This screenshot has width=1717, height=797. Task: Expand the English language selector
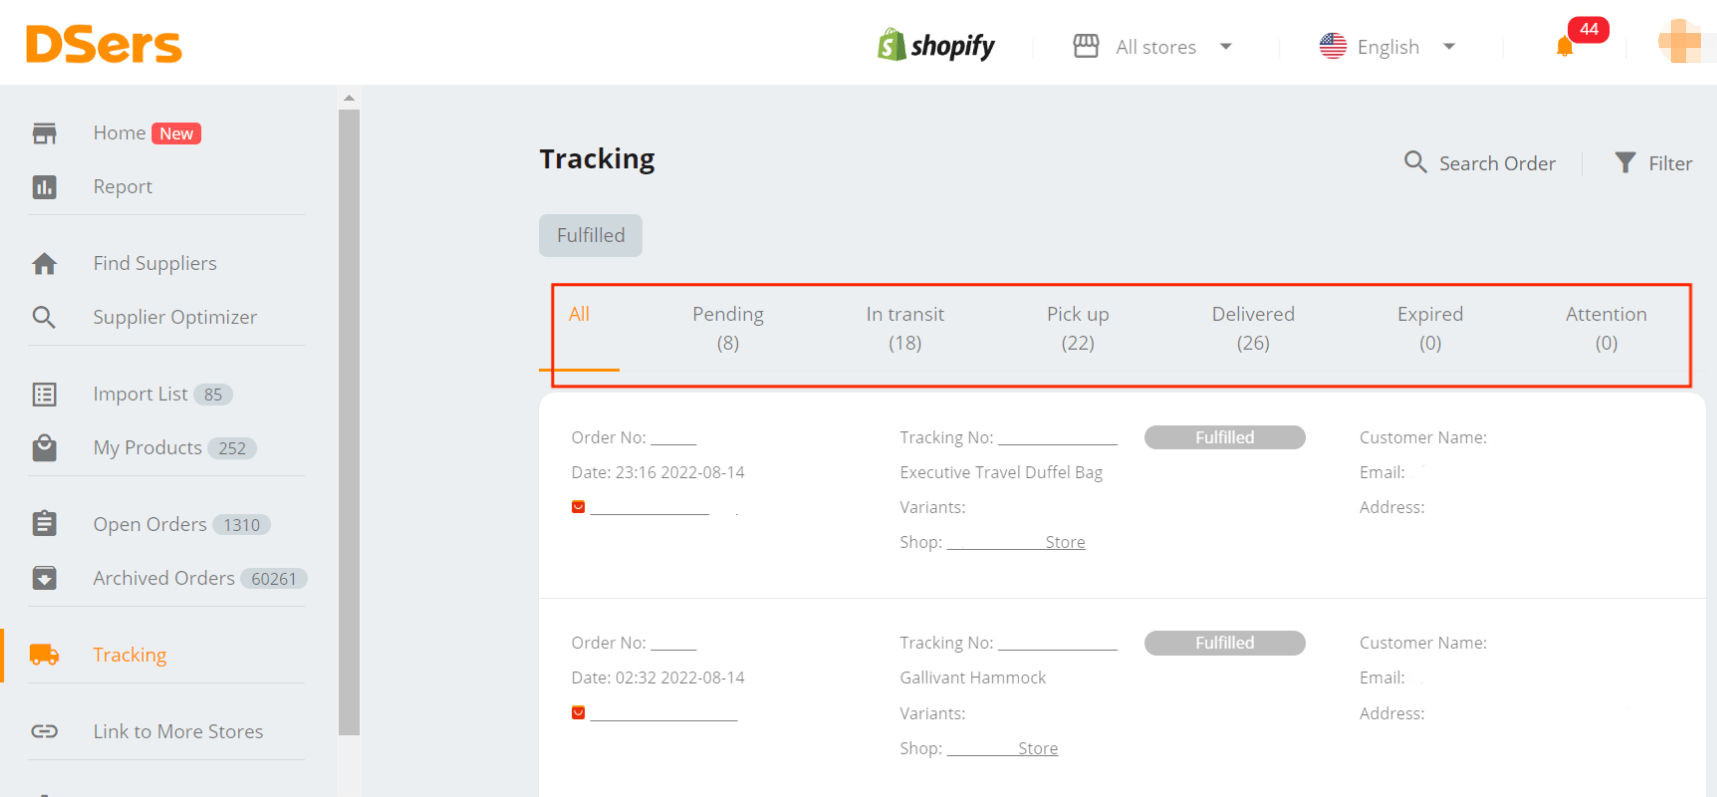(1388, 47)
